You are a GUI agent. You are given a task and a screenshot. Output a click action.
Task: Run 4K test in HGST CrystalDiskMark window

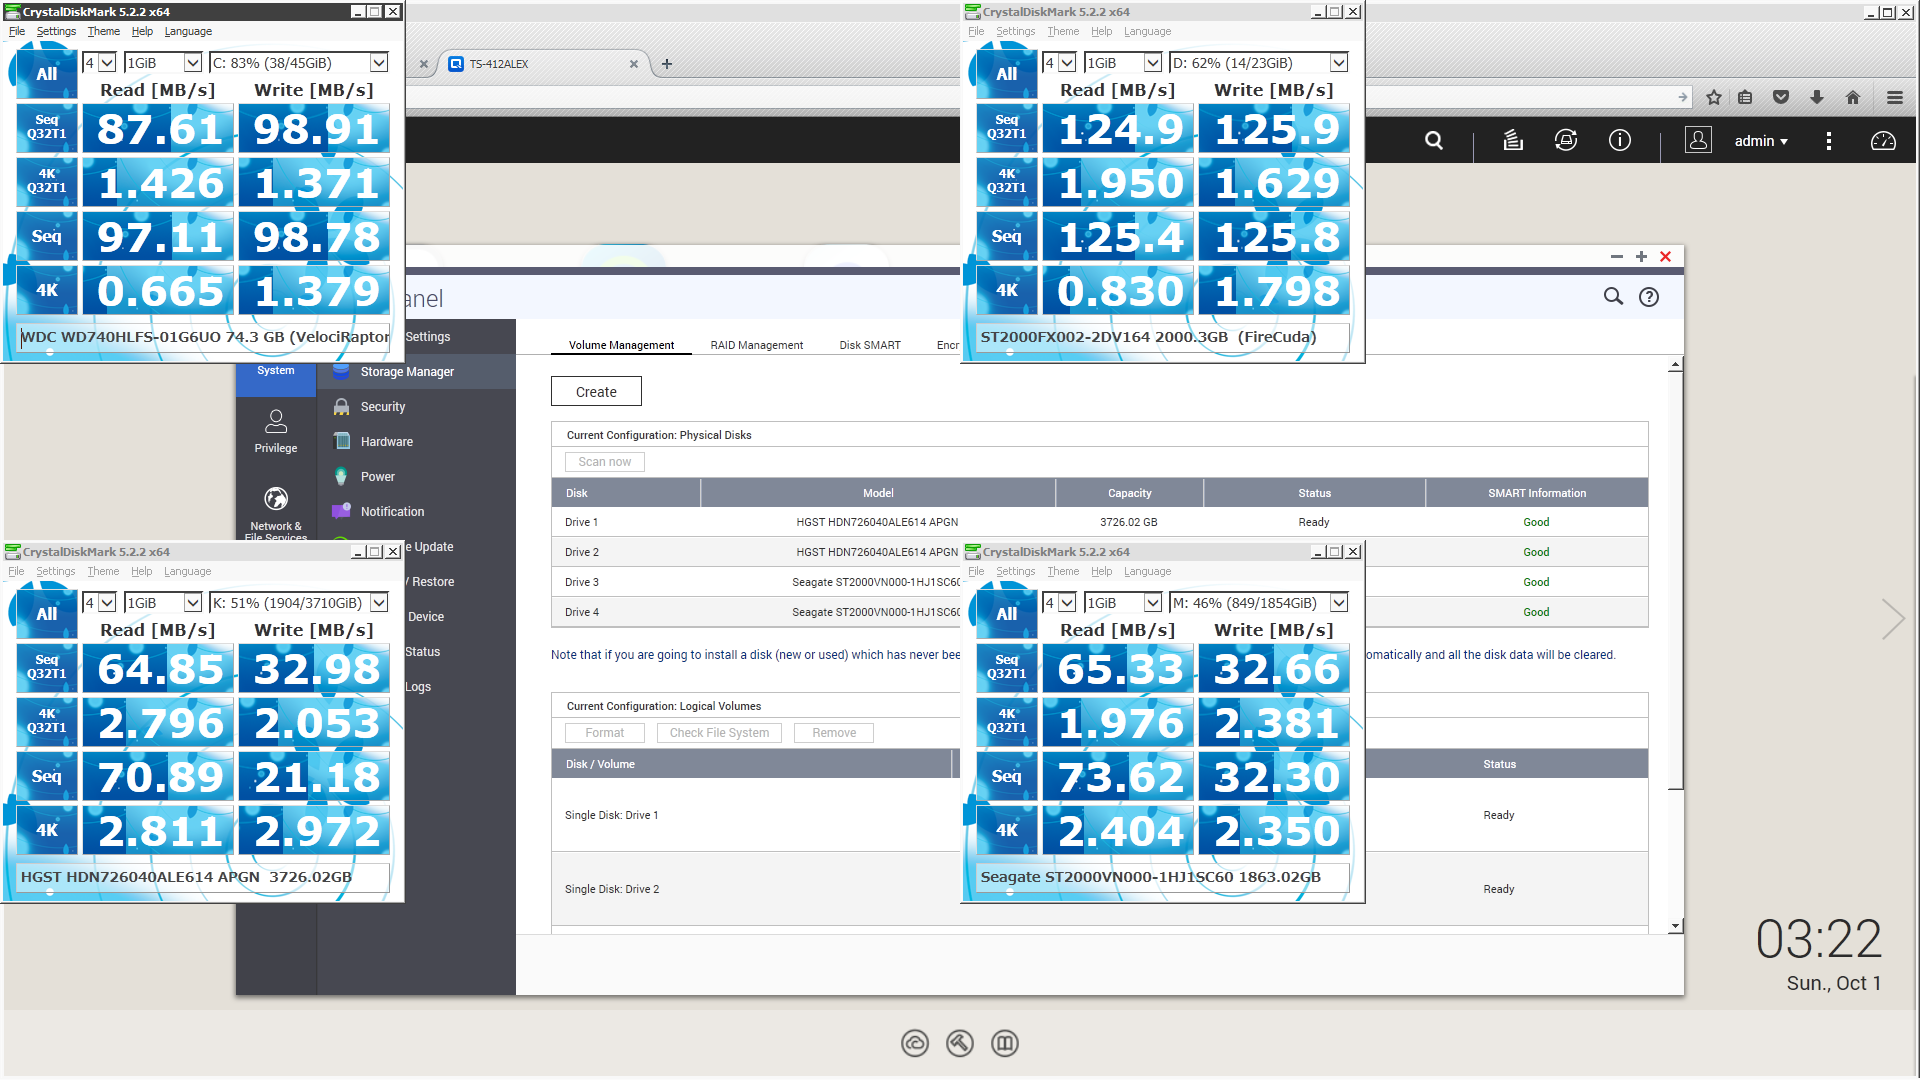coord(47,831)
